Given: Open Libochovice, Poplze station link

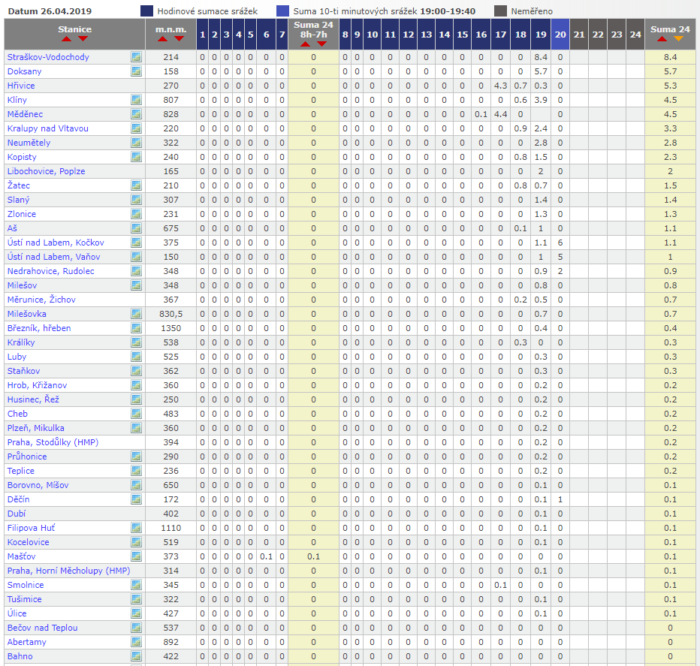Looking at the screenshot, I should tap(46, 171).
